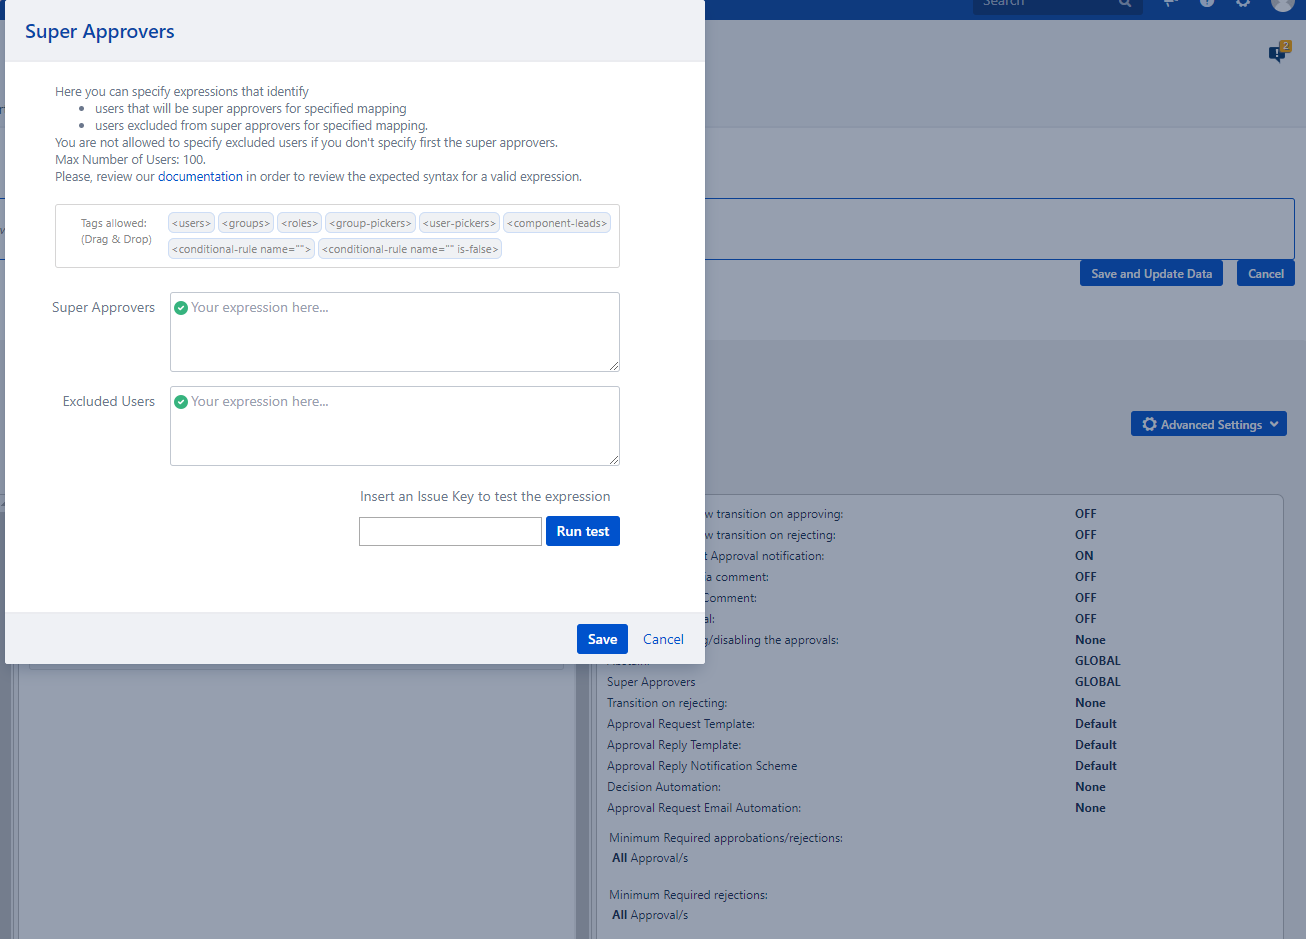Select the <groups> tag
Image resolution: width=1306 pixels, height=939 pixels.
[246, 223]
